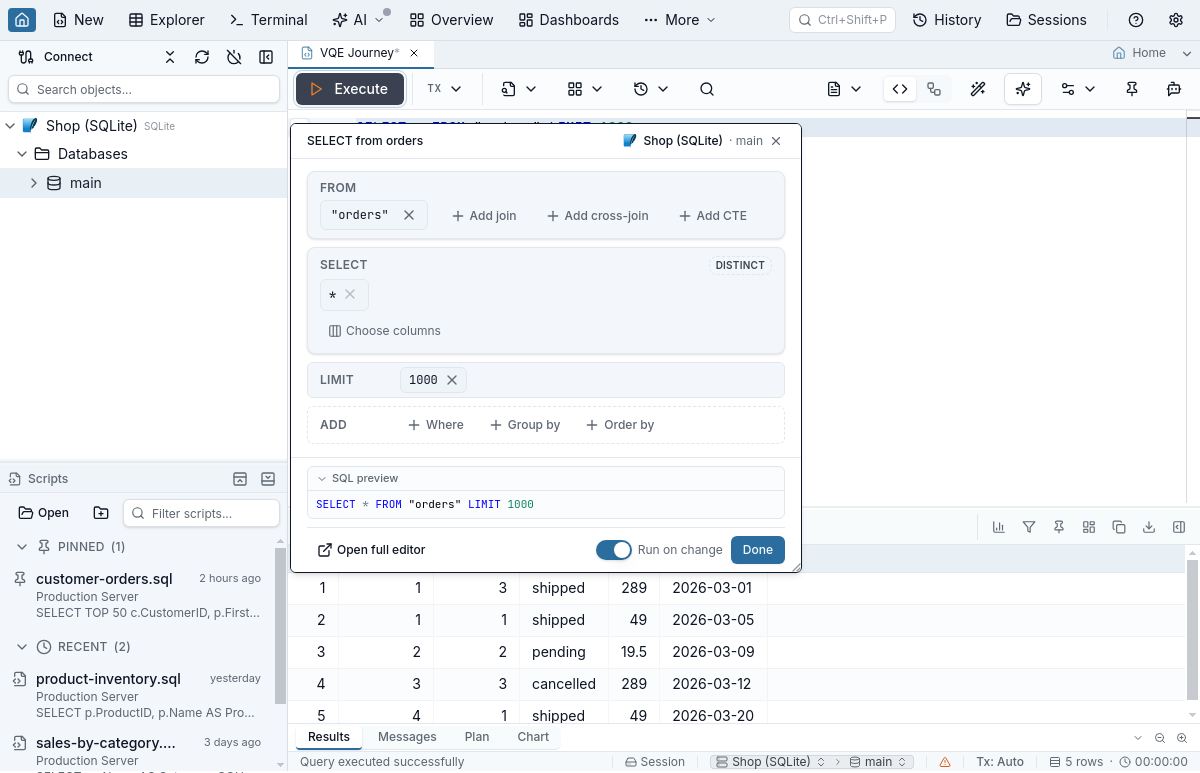Click the results filter funnel icon

point(1029,527)
